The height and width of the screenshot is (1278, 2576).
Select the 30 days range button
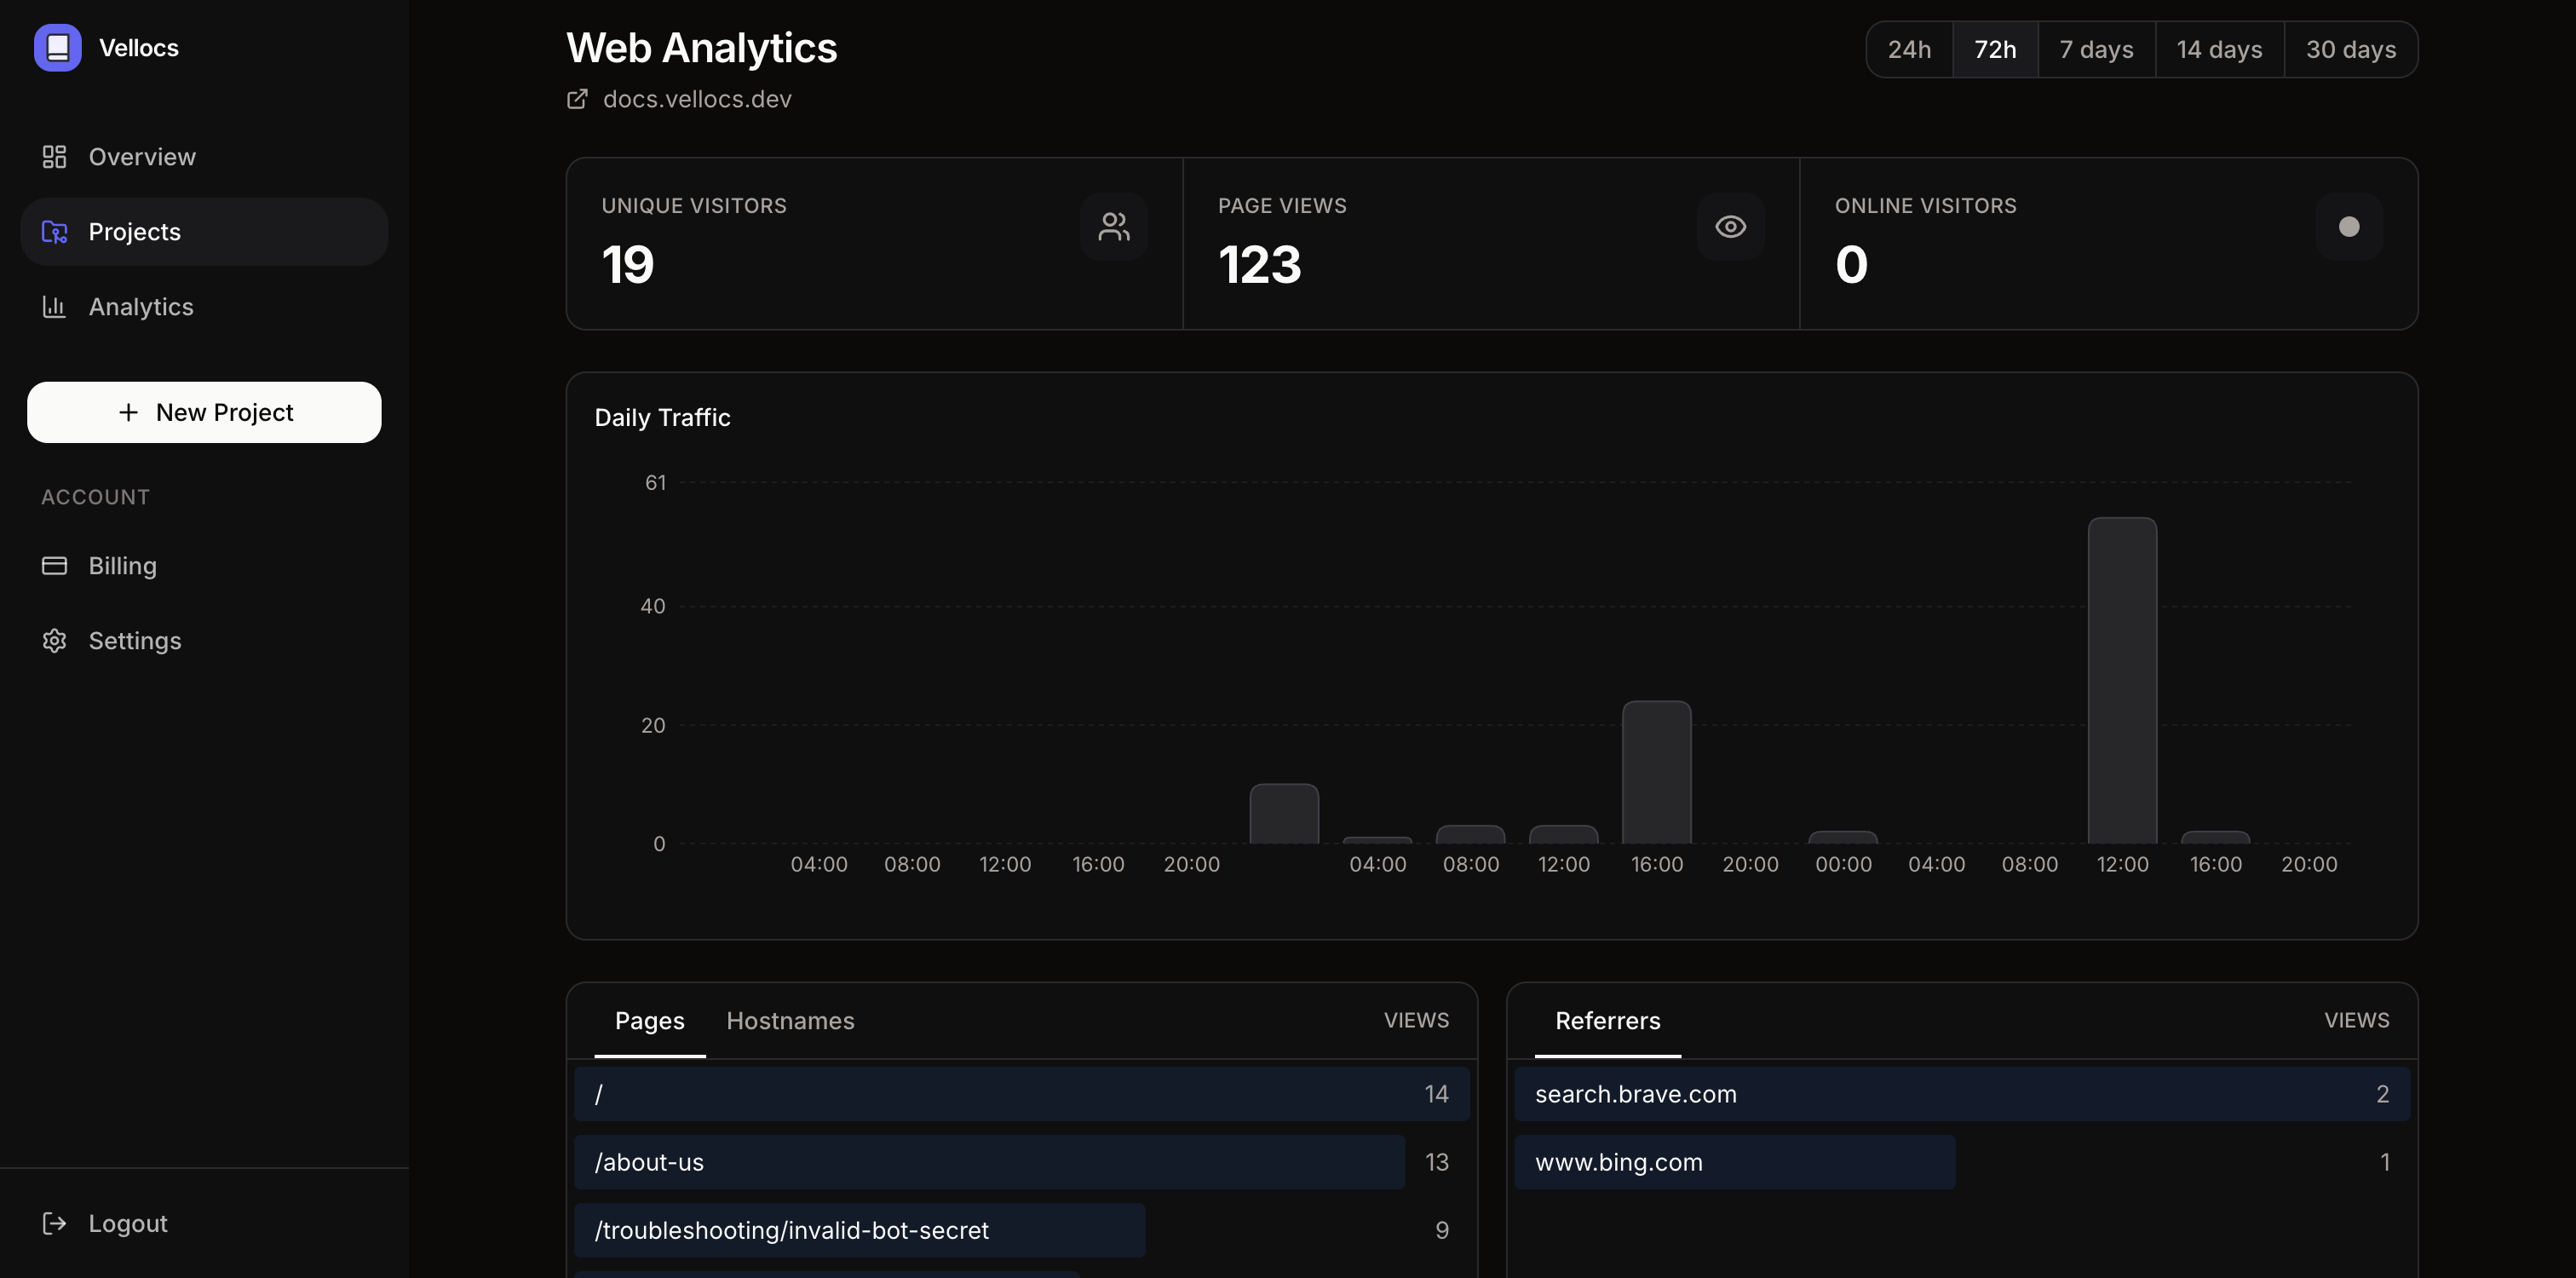point(2350,48)
